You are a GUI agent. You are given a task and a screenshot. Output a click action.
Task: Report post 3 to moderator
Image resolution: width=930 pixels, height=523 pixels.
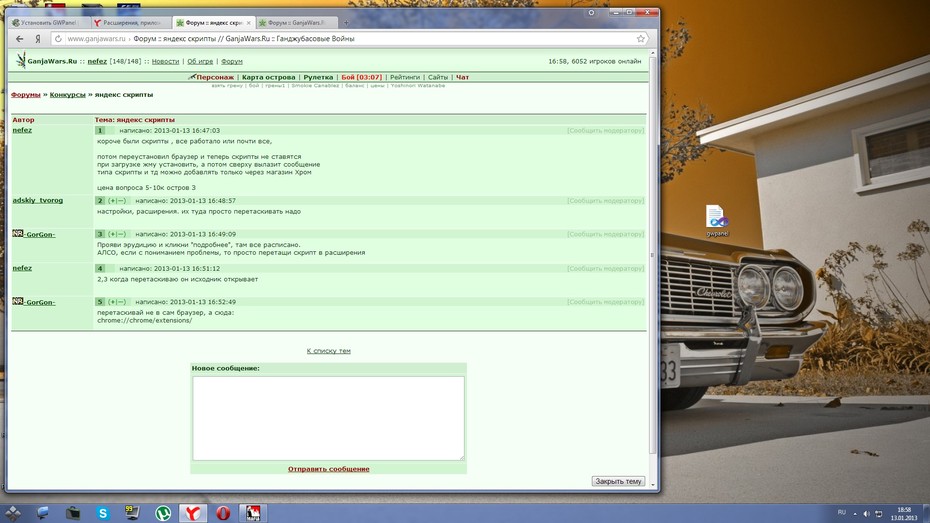(605, 234)
